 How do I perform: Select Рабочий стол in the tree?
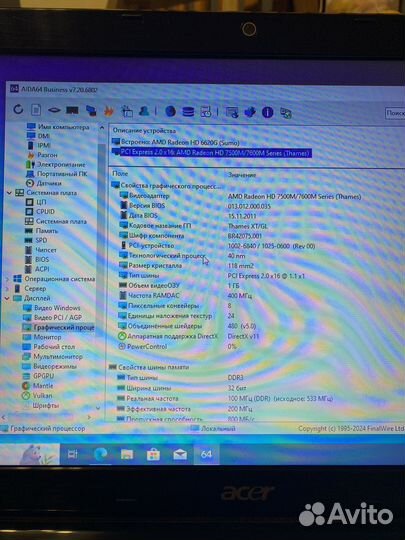pyautogui.click(x=54, y=347)
